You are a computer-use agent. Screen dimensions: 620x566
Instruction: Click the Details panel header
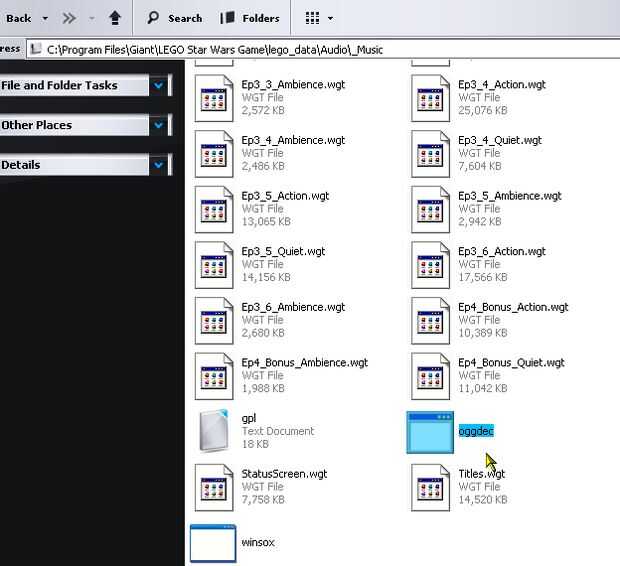74,165
